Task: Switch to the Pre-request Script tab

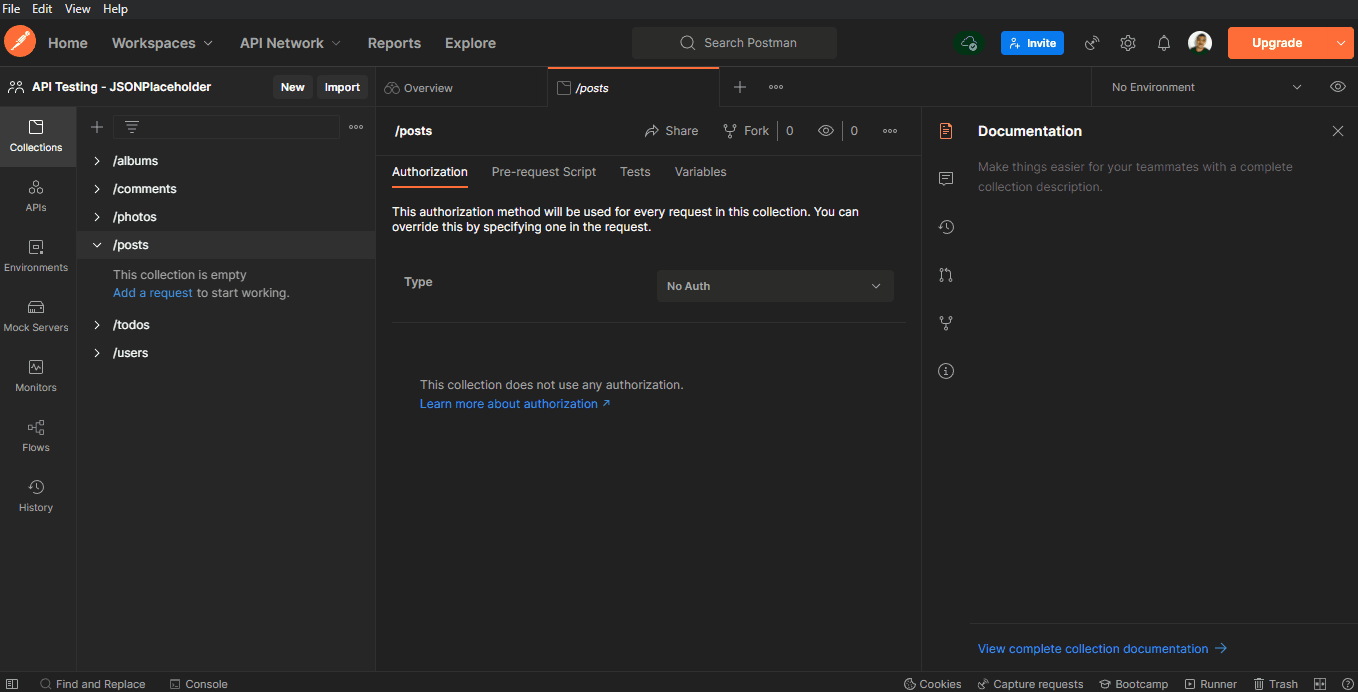Action: click(544, 172)
